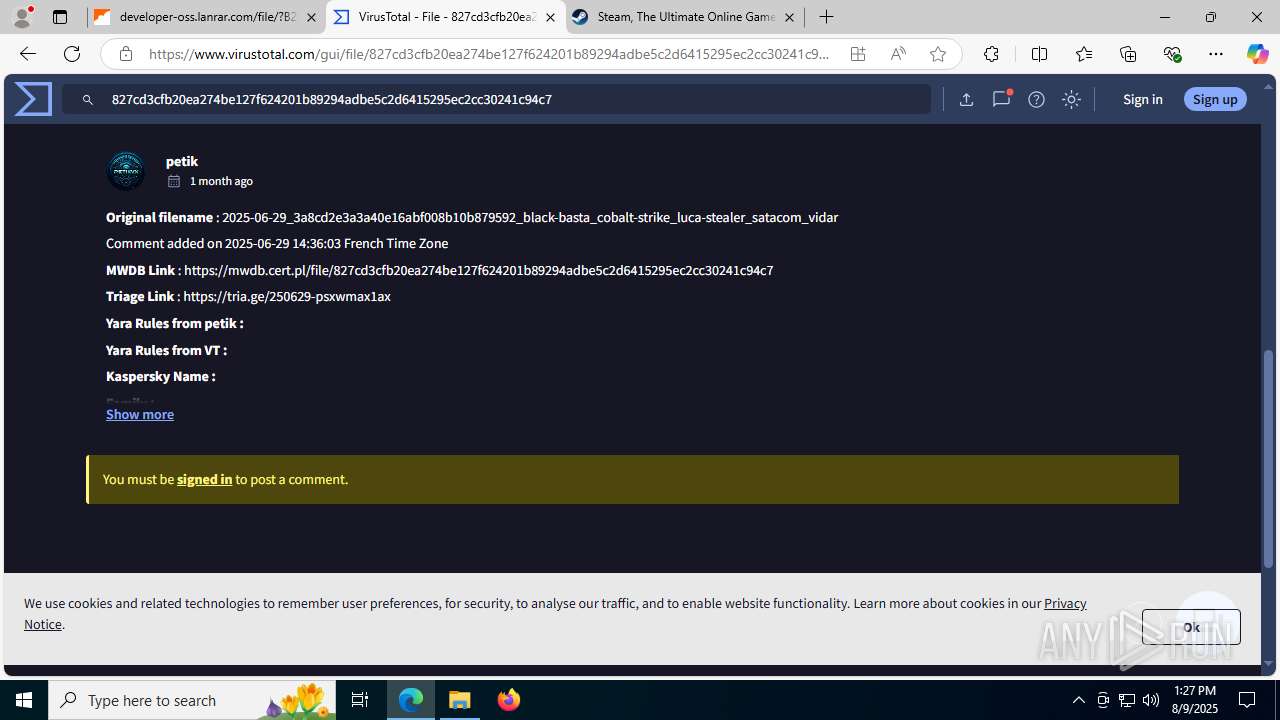Reload the page with refresh icon
The width and height of the screenshot is (1280, 720).
click(72, 54)
